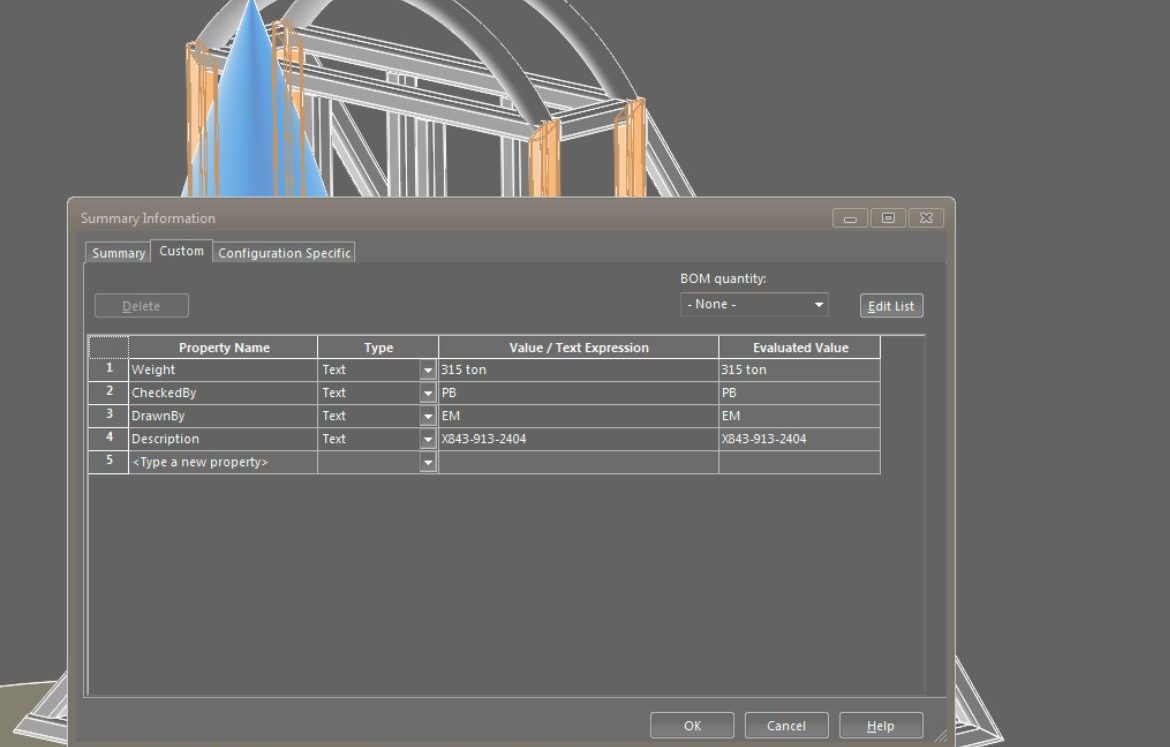
Task: Edit the CheckedBy value 'PB'
Action: tap(577, 393)
